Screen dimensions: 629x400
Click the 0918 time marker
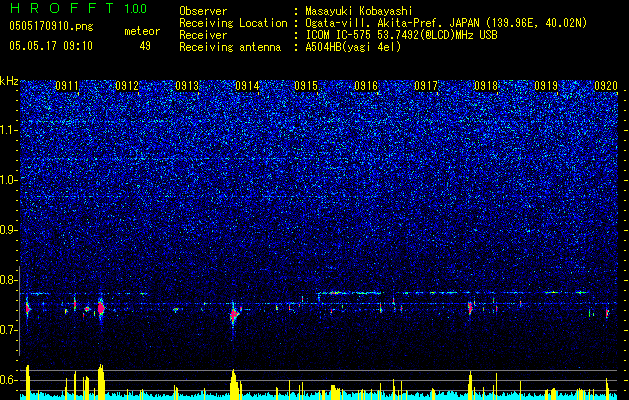(x=486, y=85)
